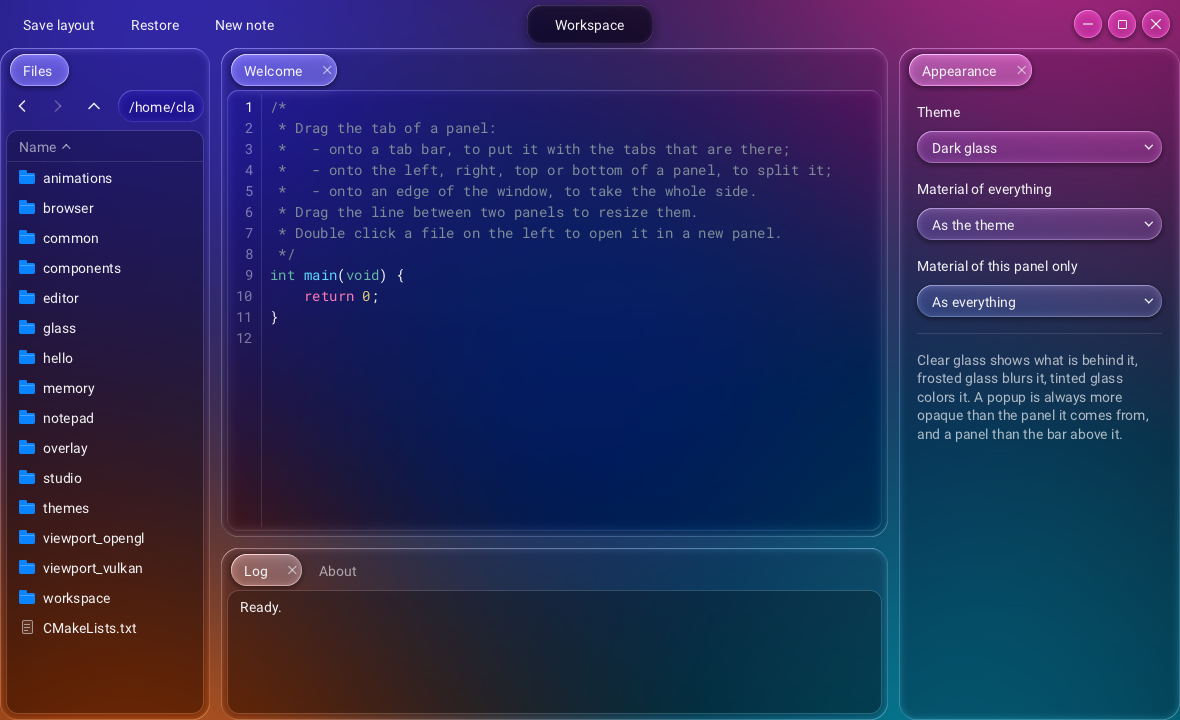Click the overlay folder icon
The width and height of the screenshot is (1180, 720).
tap(27, 448)
